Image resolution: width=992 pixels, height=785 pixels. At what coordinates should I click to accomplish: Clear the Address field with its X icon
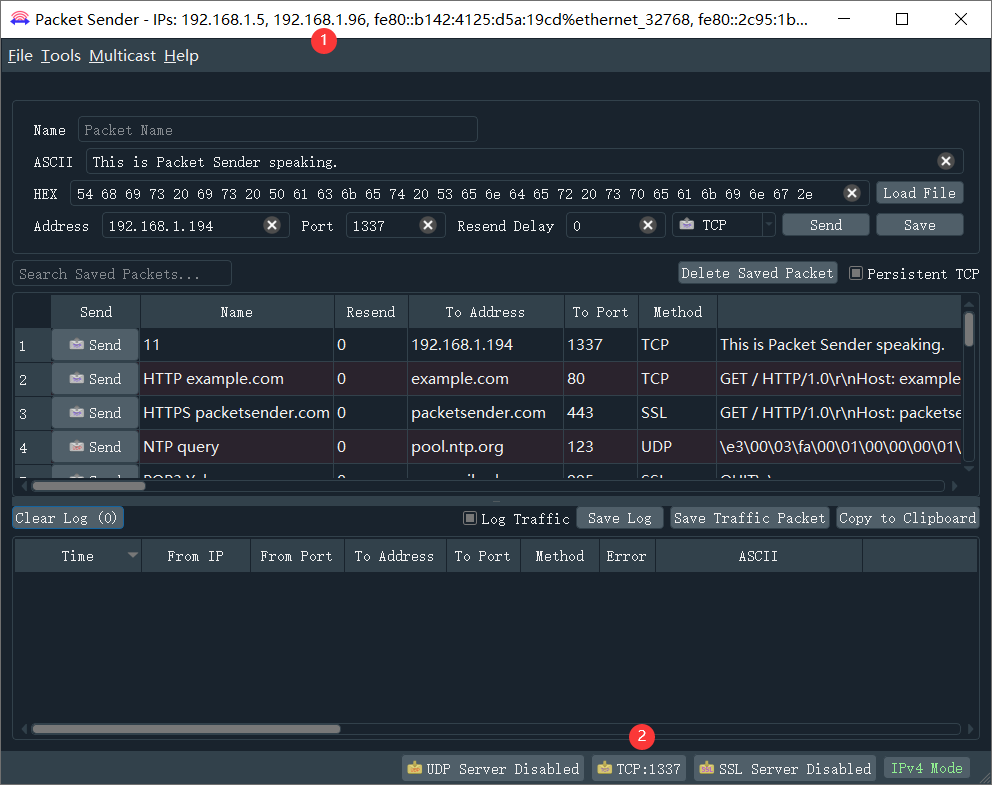[x=272, y=225]
